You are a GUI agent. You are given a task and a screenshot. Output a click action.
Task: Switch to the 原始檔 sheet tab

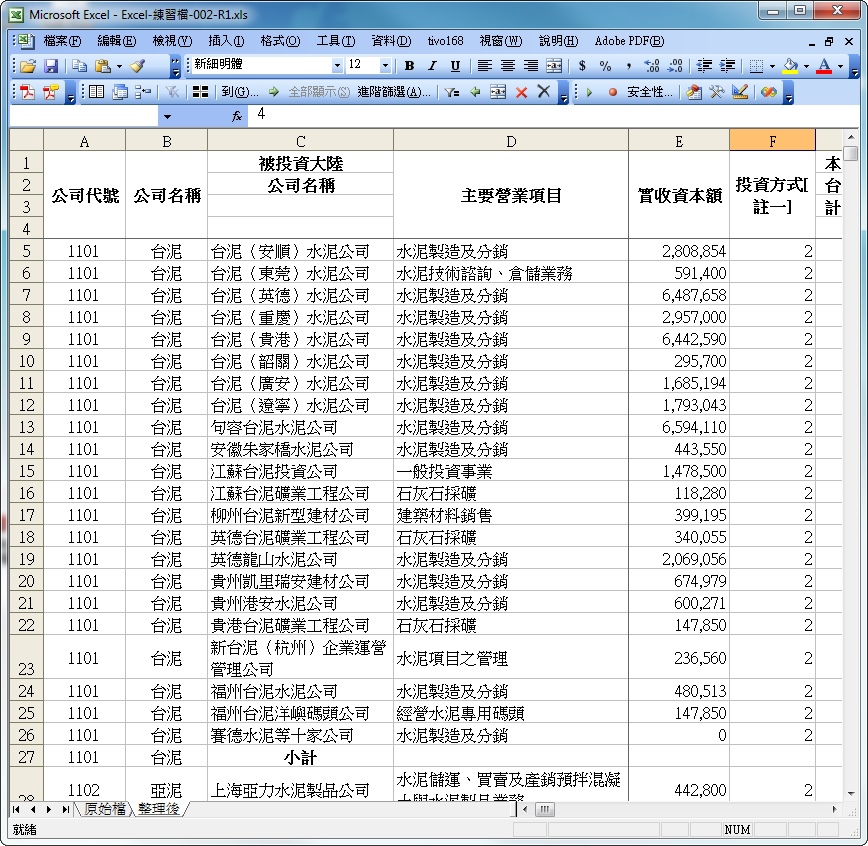click(x=104, y=809)
